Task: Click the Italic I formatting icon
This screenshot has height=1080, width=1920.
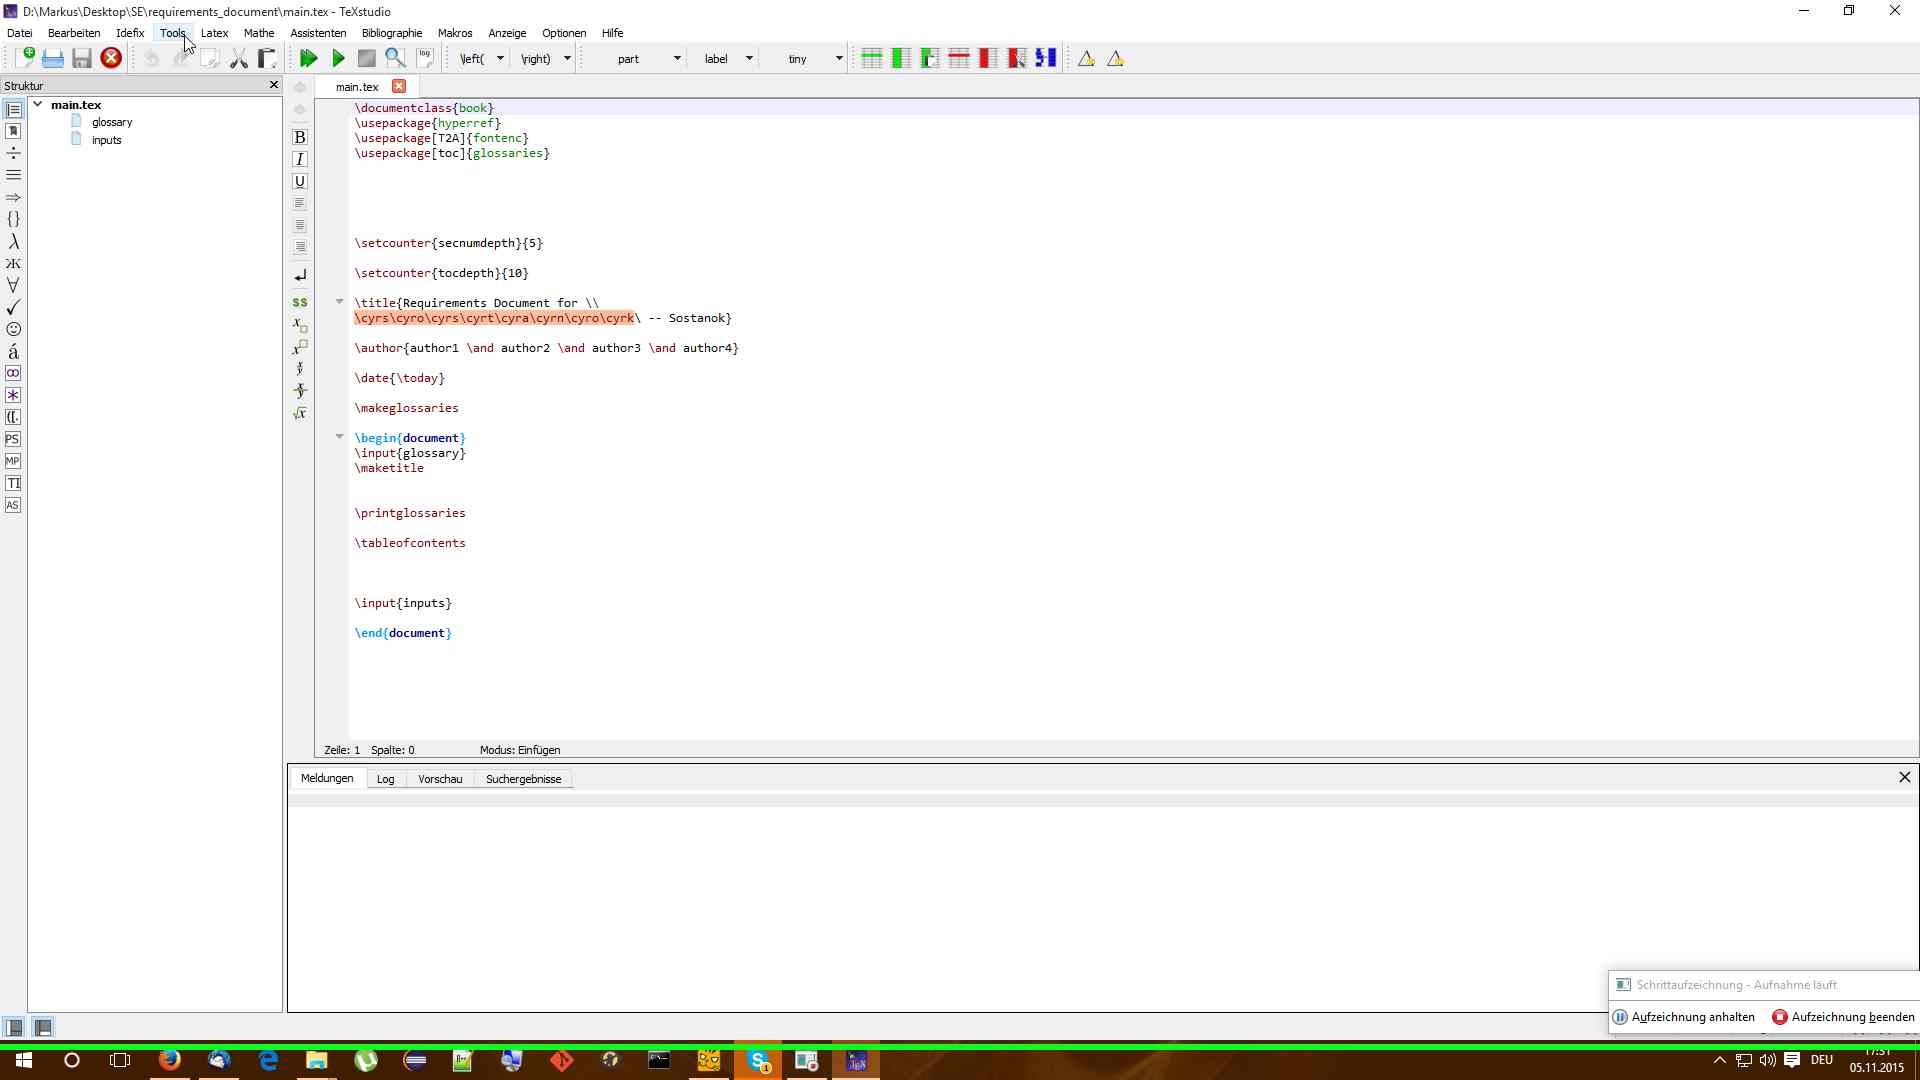Action: coord(299,159)
